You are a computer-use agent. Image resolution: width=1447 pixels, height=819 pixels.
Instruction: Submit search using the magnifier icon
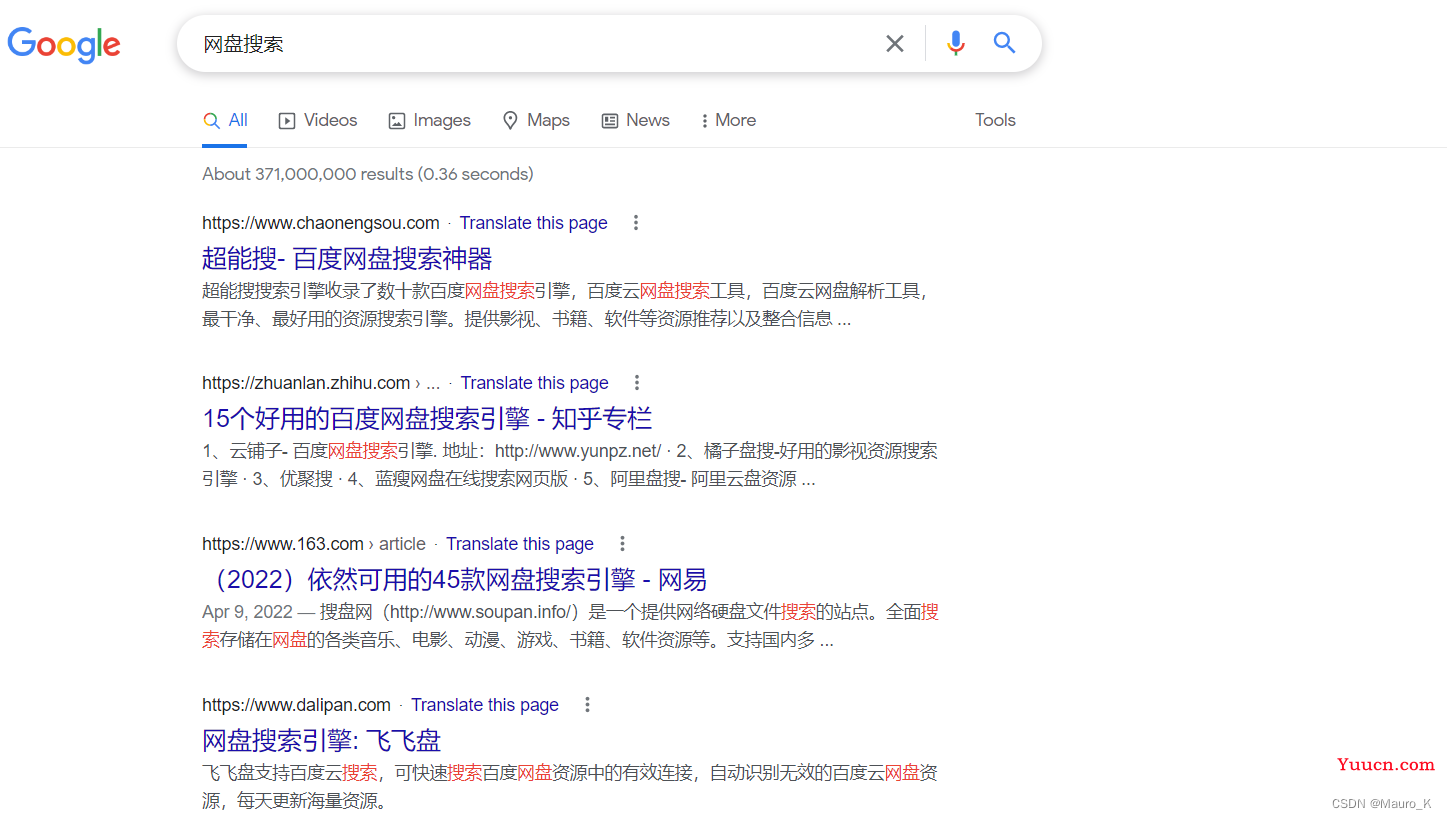(1004, 43)
